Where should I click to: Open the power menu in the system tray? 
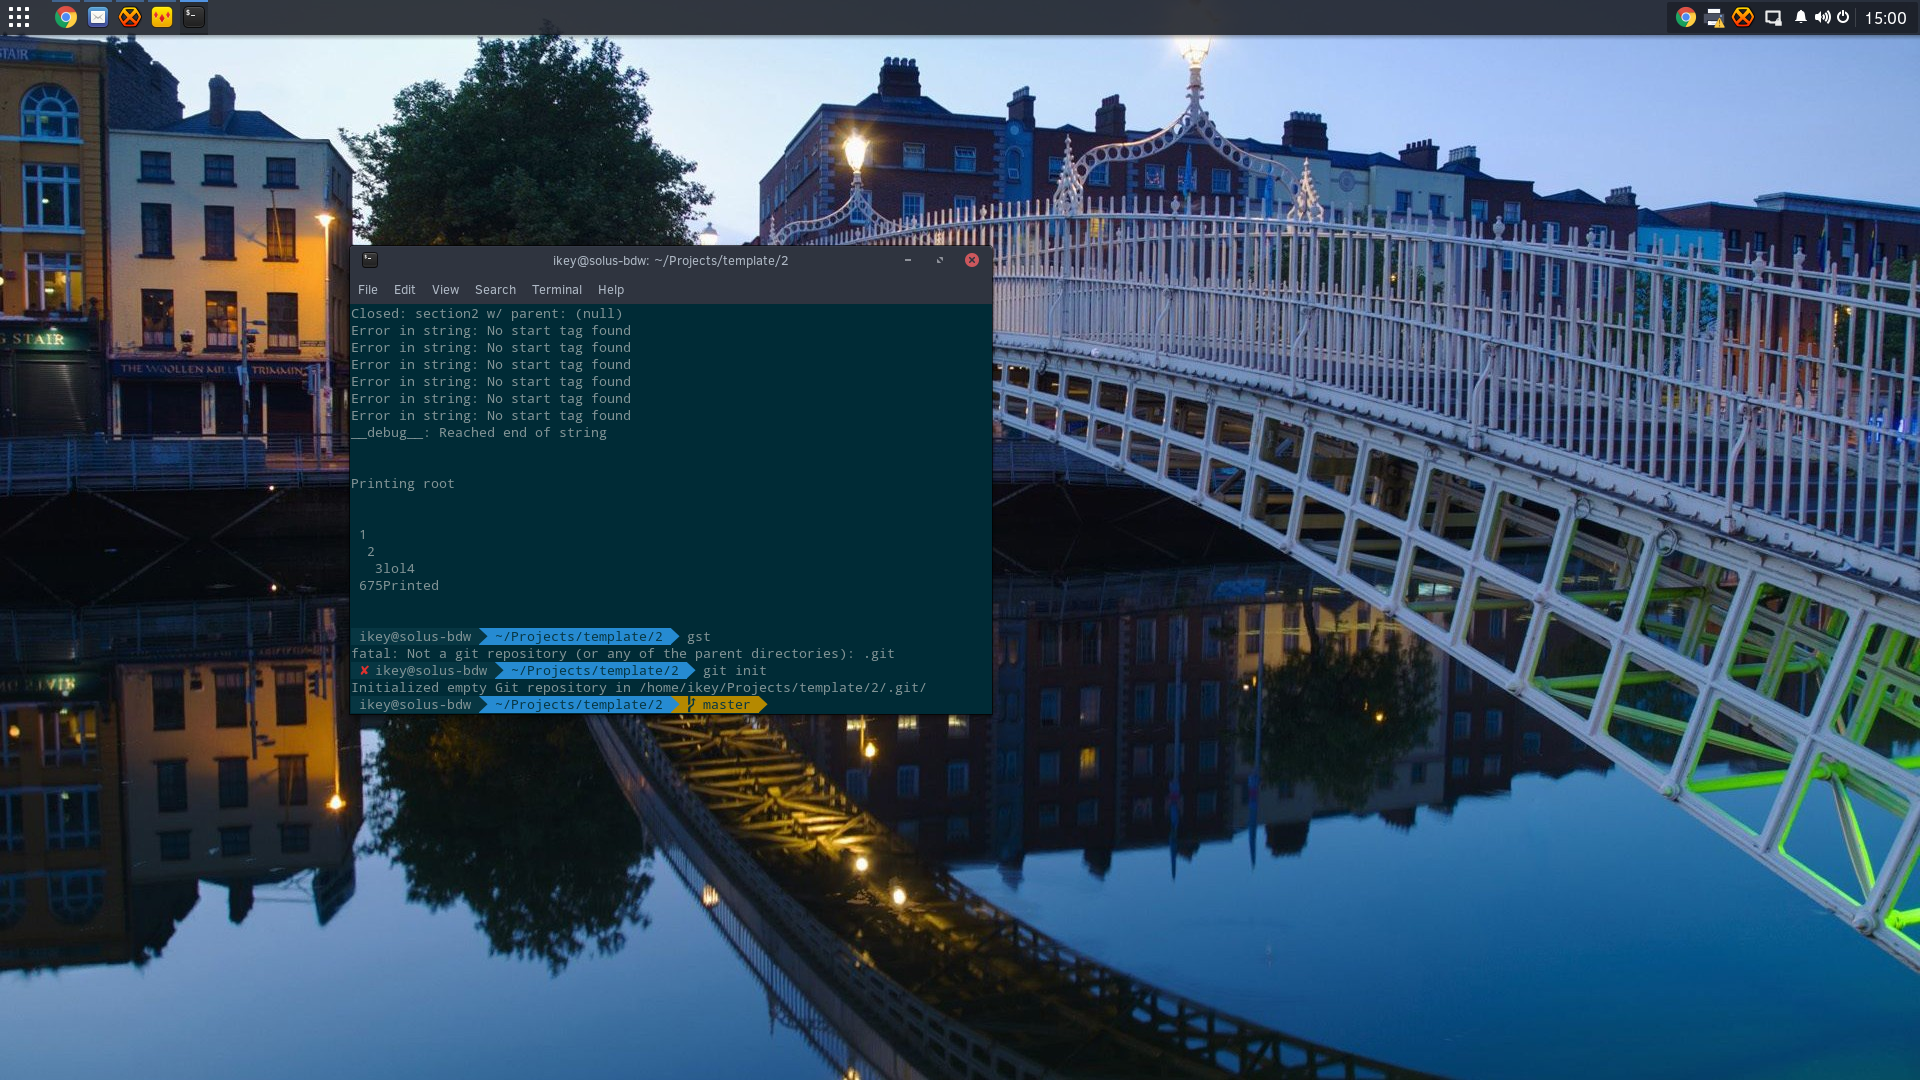click(x=1843, y=17)
